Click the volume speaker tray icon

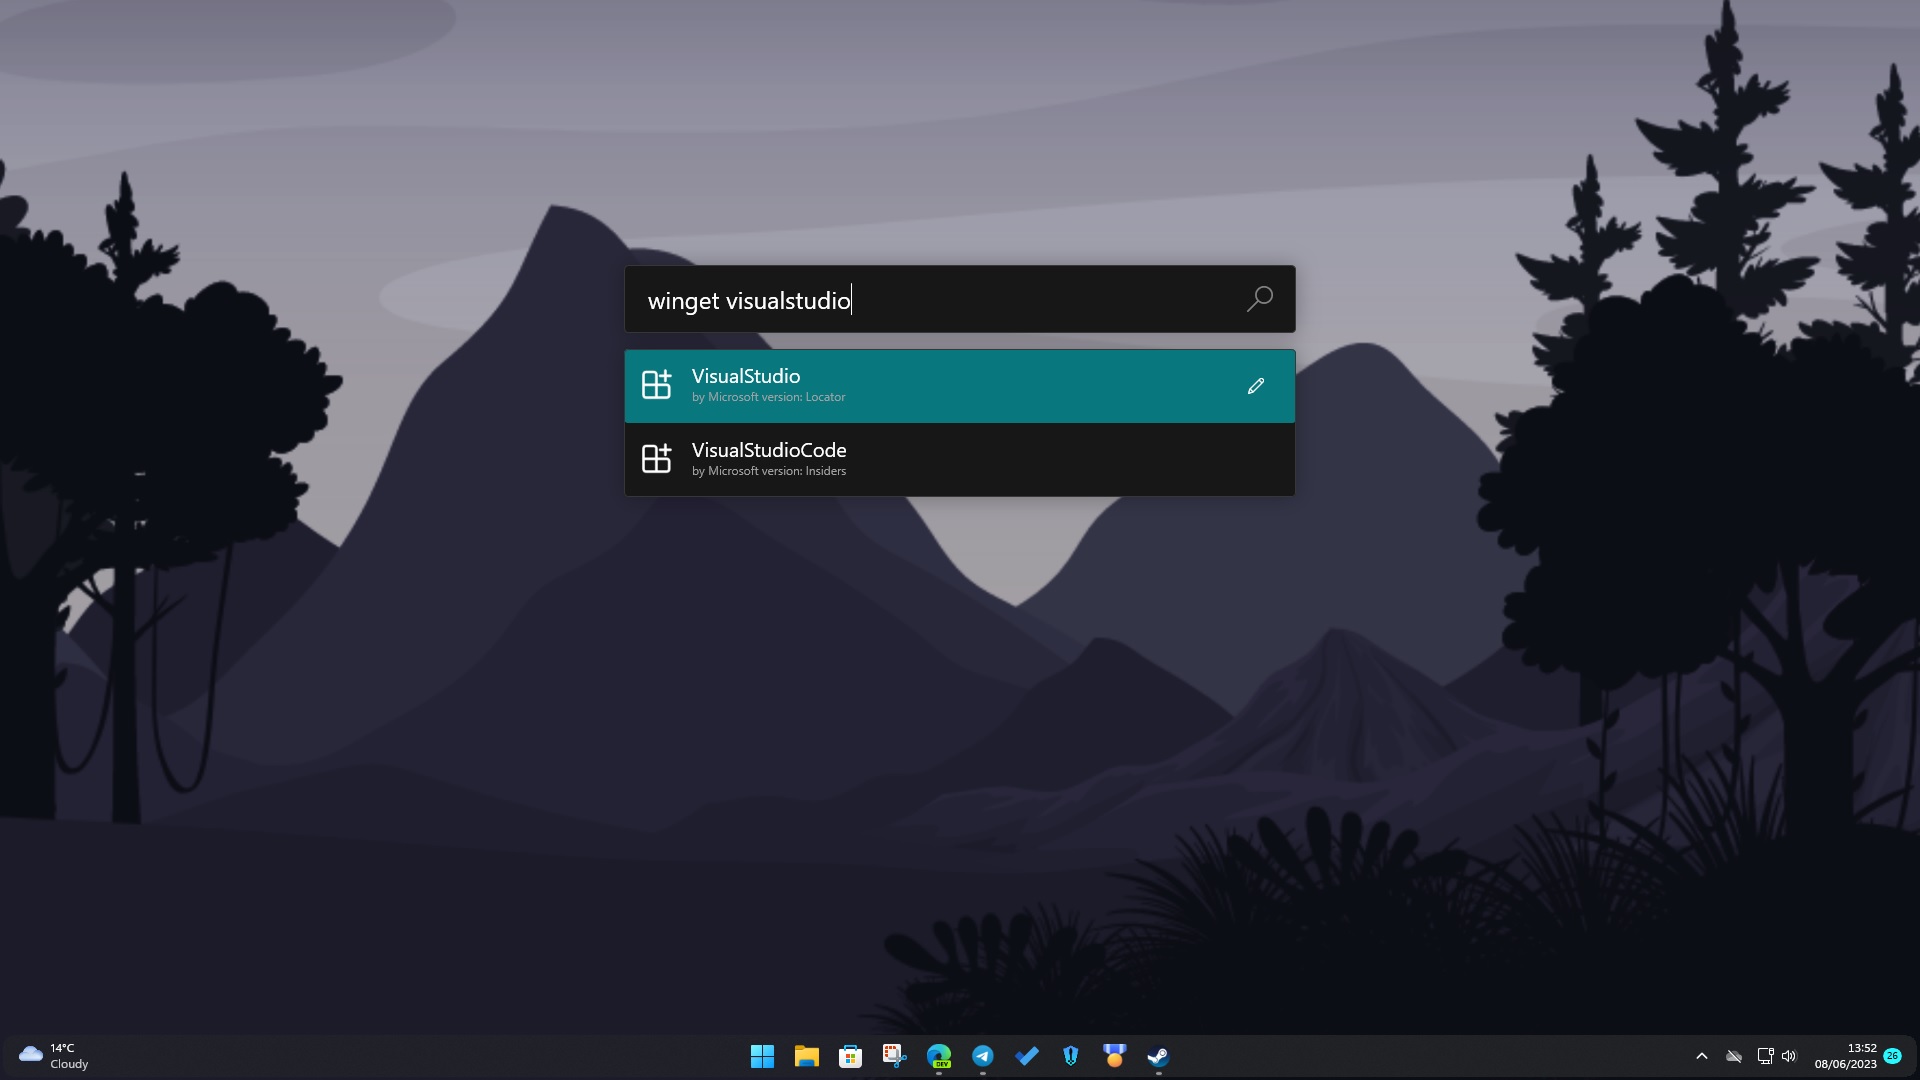(x=1789, y=1056)
